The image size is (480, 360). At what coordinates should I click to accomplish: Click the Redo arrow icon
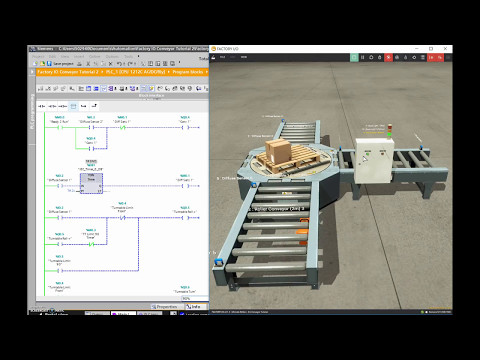130,63
